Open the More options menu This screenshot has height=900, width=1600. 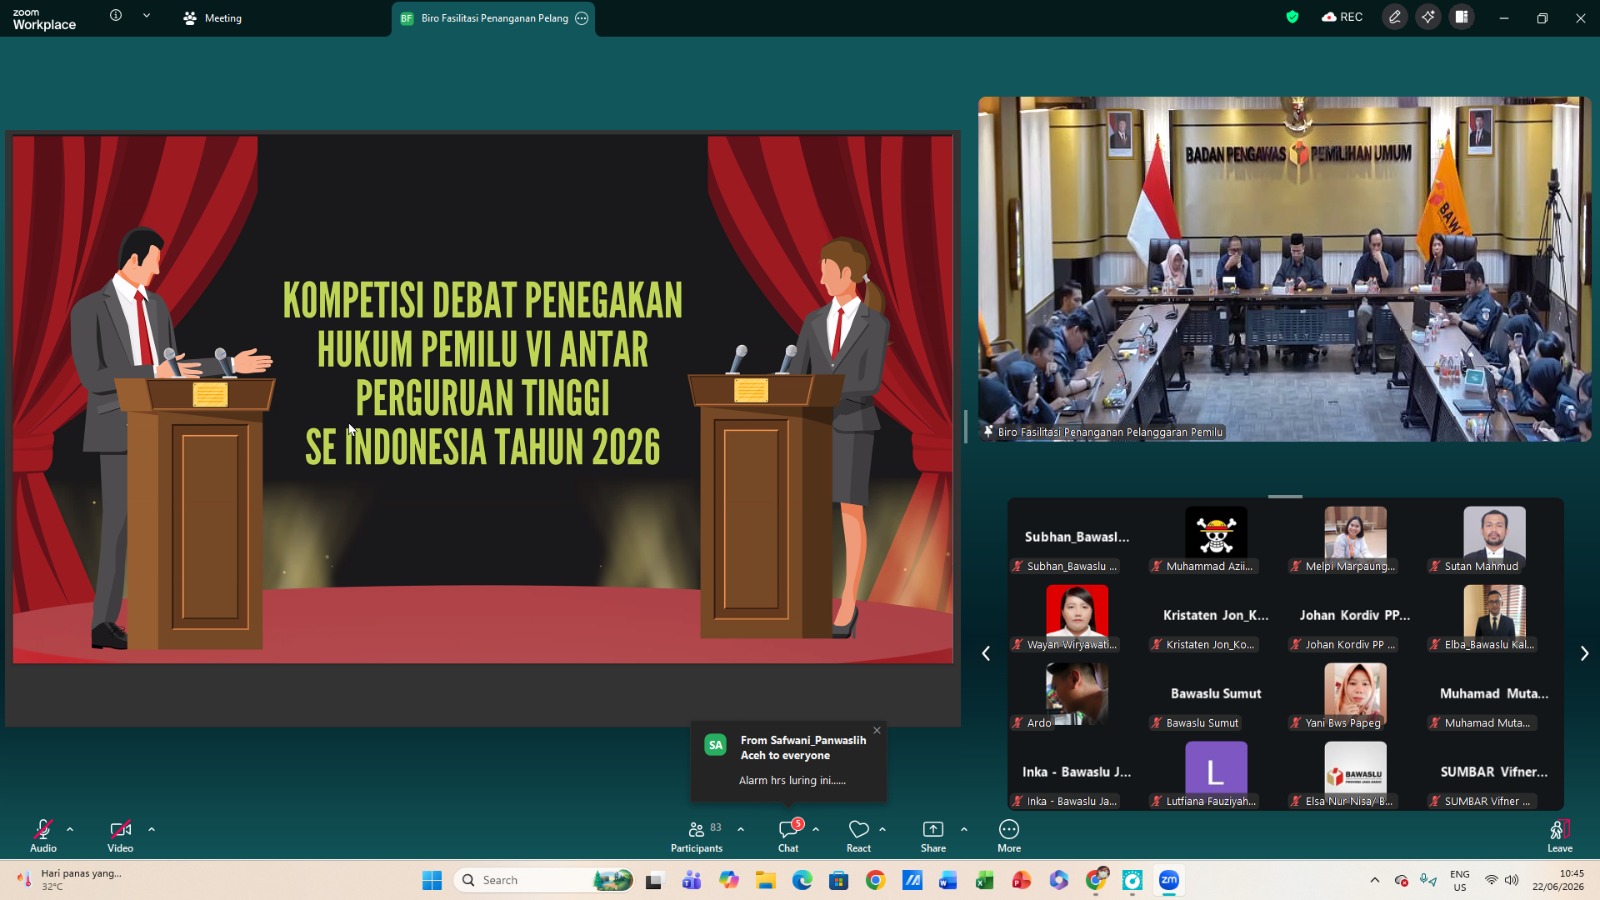(1009, 835)
